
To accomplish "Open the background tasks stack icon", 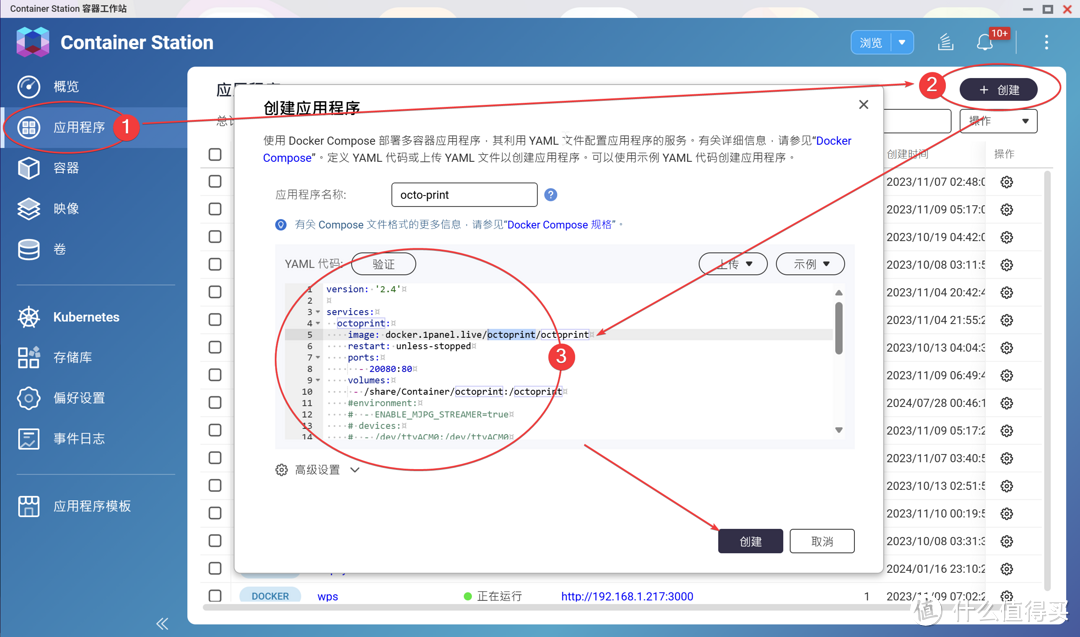I will pos(946,43).
